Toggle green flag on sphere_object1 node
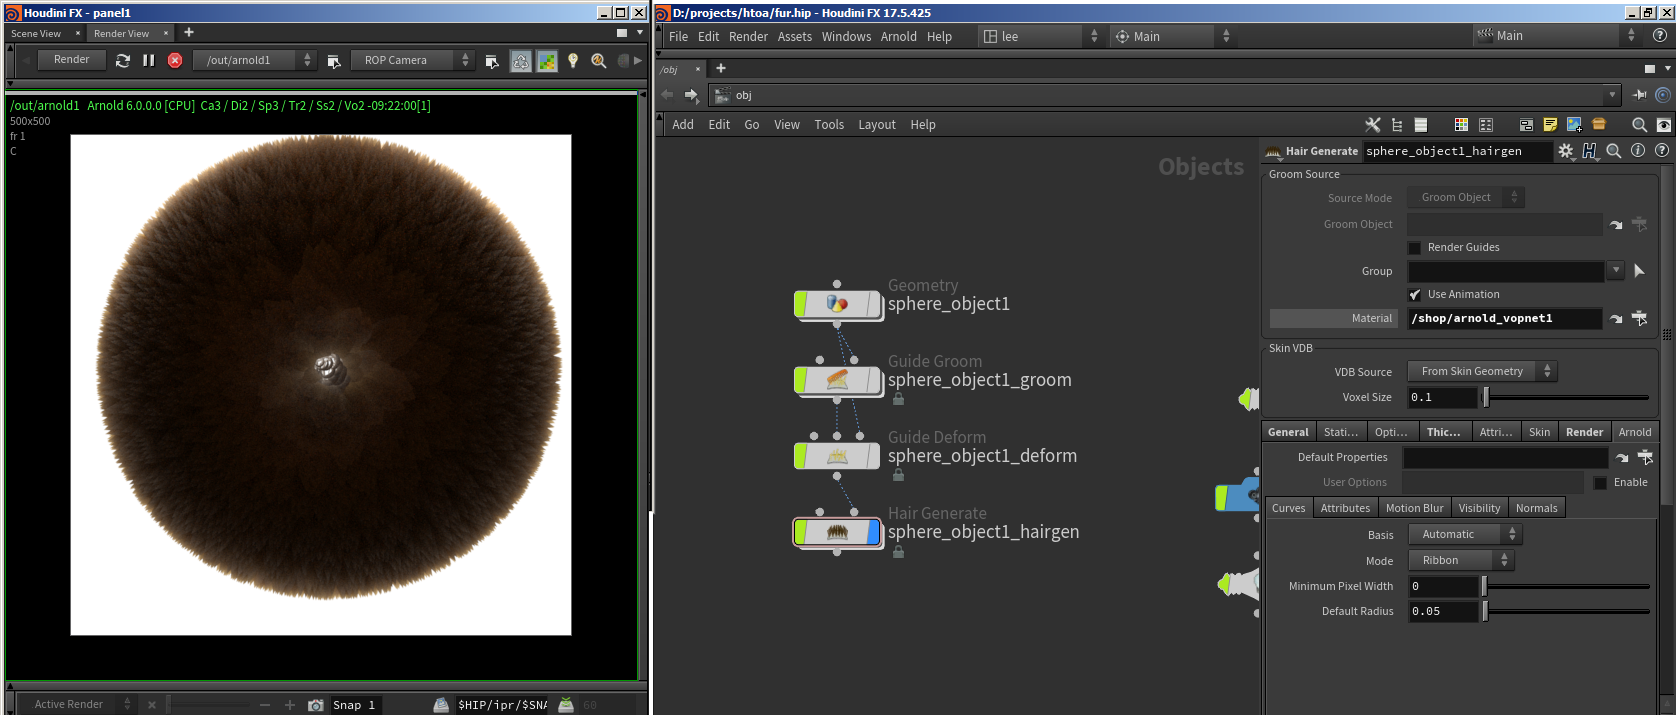This screenshot has width=1676, height=715. tap(800, 304)
